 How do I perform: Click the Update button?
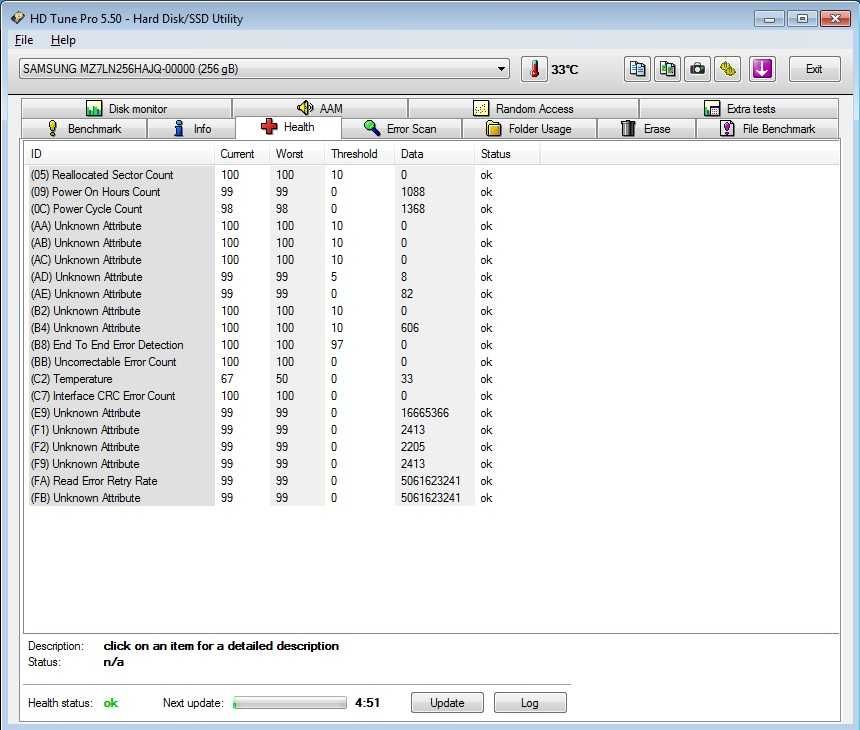coord(448,703)
